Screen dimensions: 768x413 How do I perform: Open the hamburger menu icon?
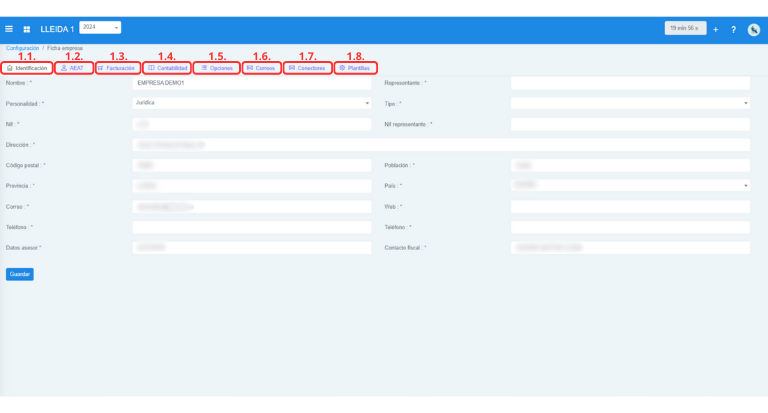pos(9,29)
